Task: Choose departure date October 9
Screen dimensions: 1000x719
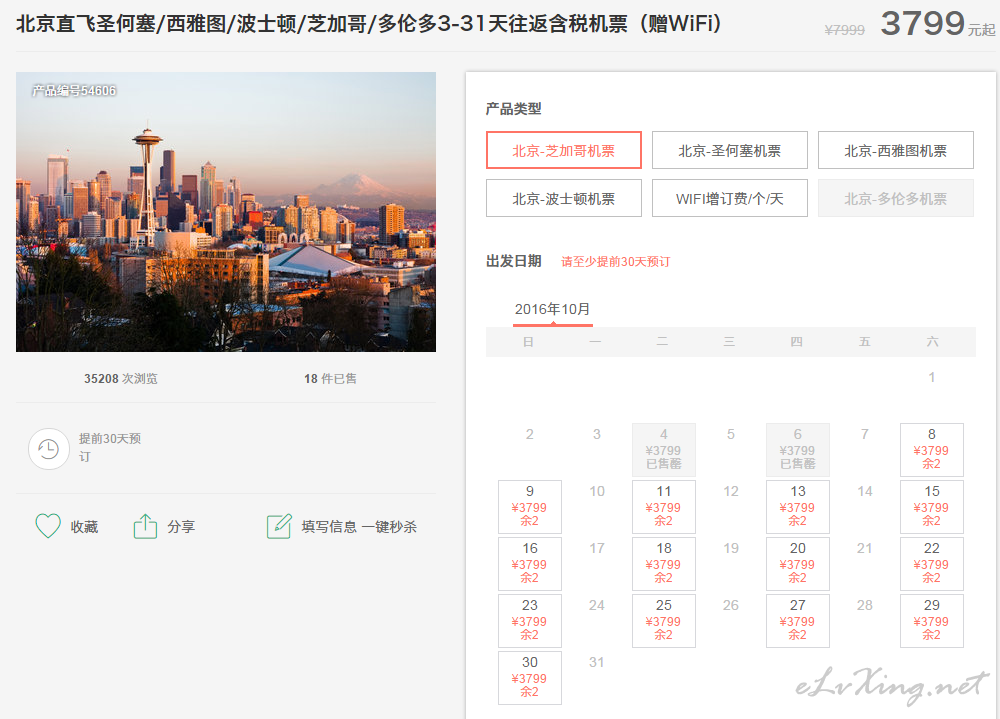Action: pyautogui.click(x=530, y=507)
